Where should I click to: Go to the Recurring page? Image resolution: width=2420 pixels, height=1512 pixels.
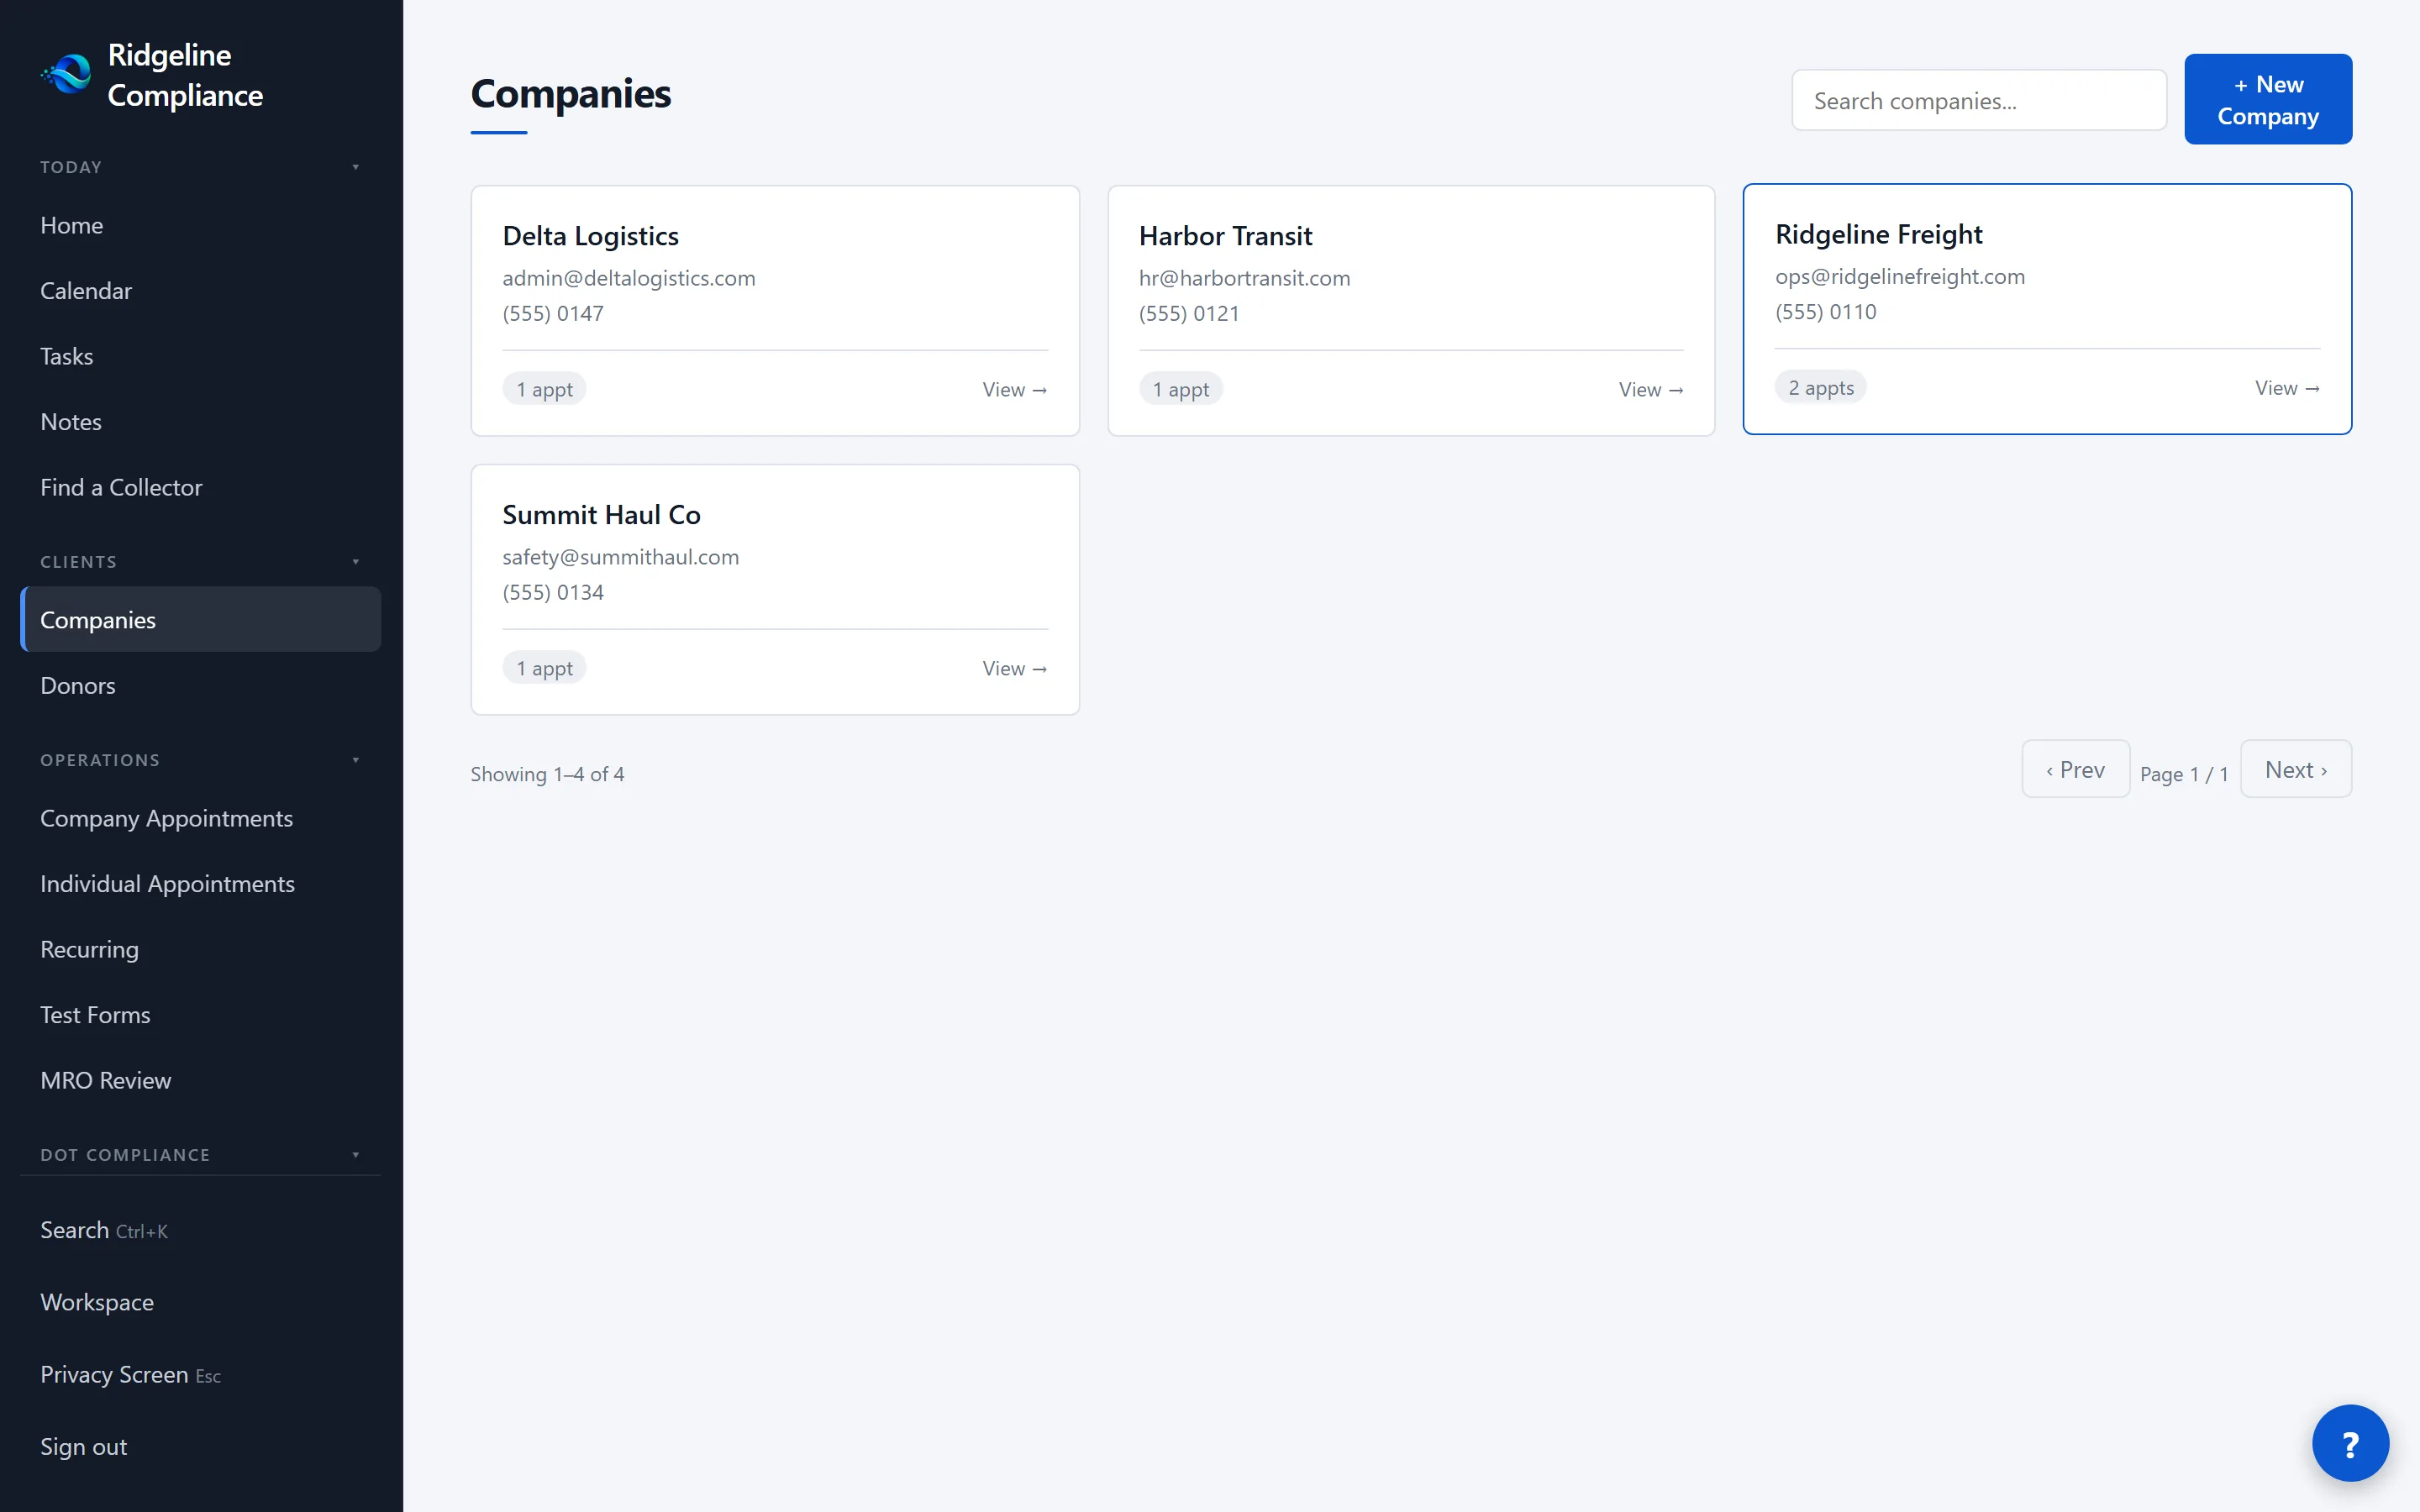click(x=200, y=949)
